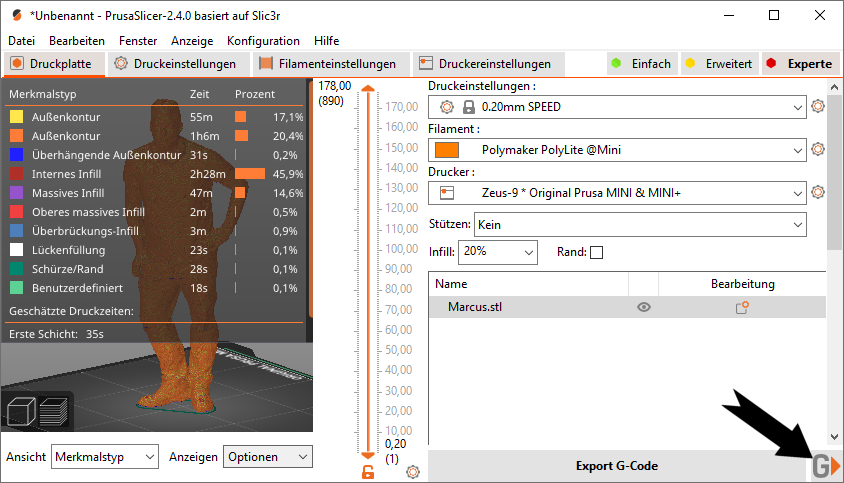Open the Konfiguration menu
The height and width of the screenshot is (483, 844).
[x=263, y=40]
